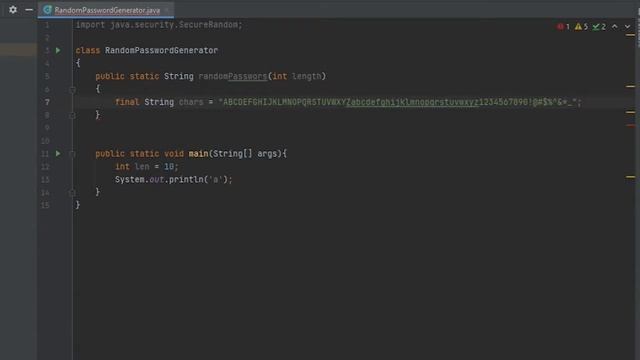Run class RandomPasswordGenerator from the gutter arrow
Viewport: 640px width, 360px height.
[x=58, y=50]
